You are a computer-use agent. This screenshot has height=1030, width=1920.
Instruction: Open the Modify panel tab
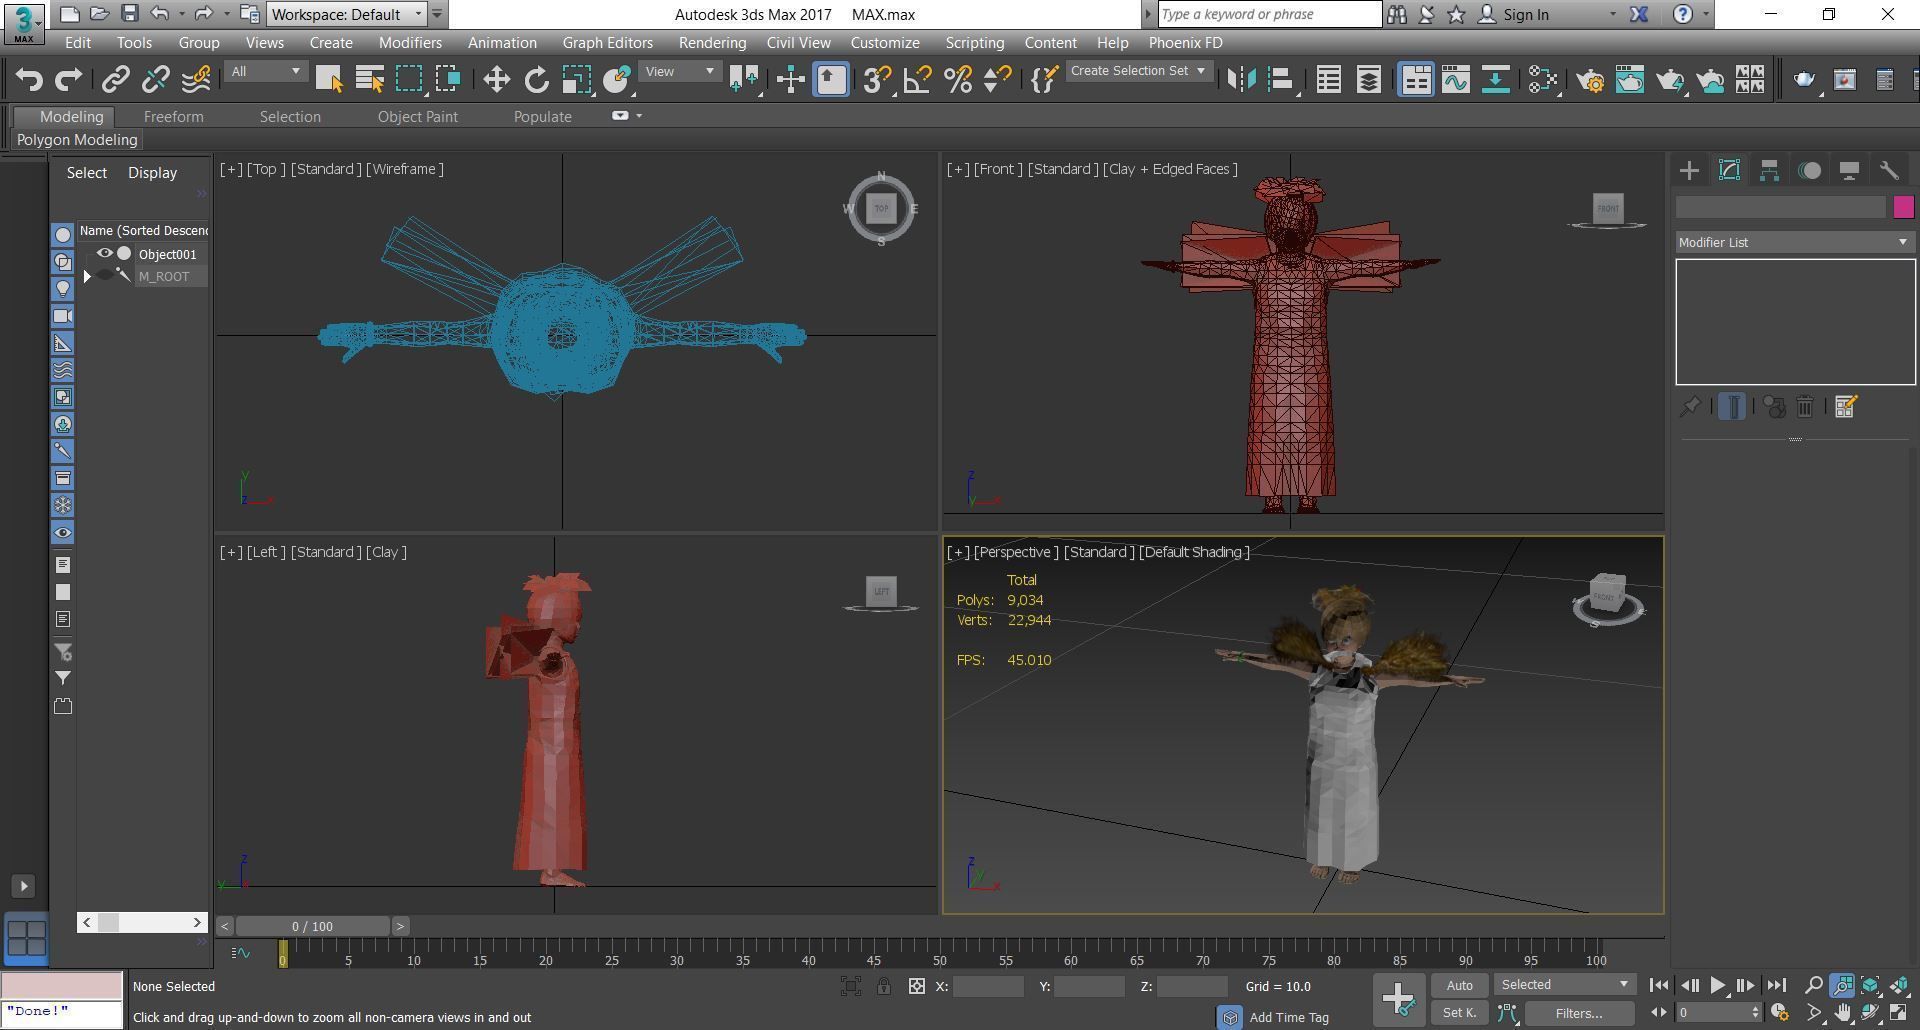tap(1729, 171)
